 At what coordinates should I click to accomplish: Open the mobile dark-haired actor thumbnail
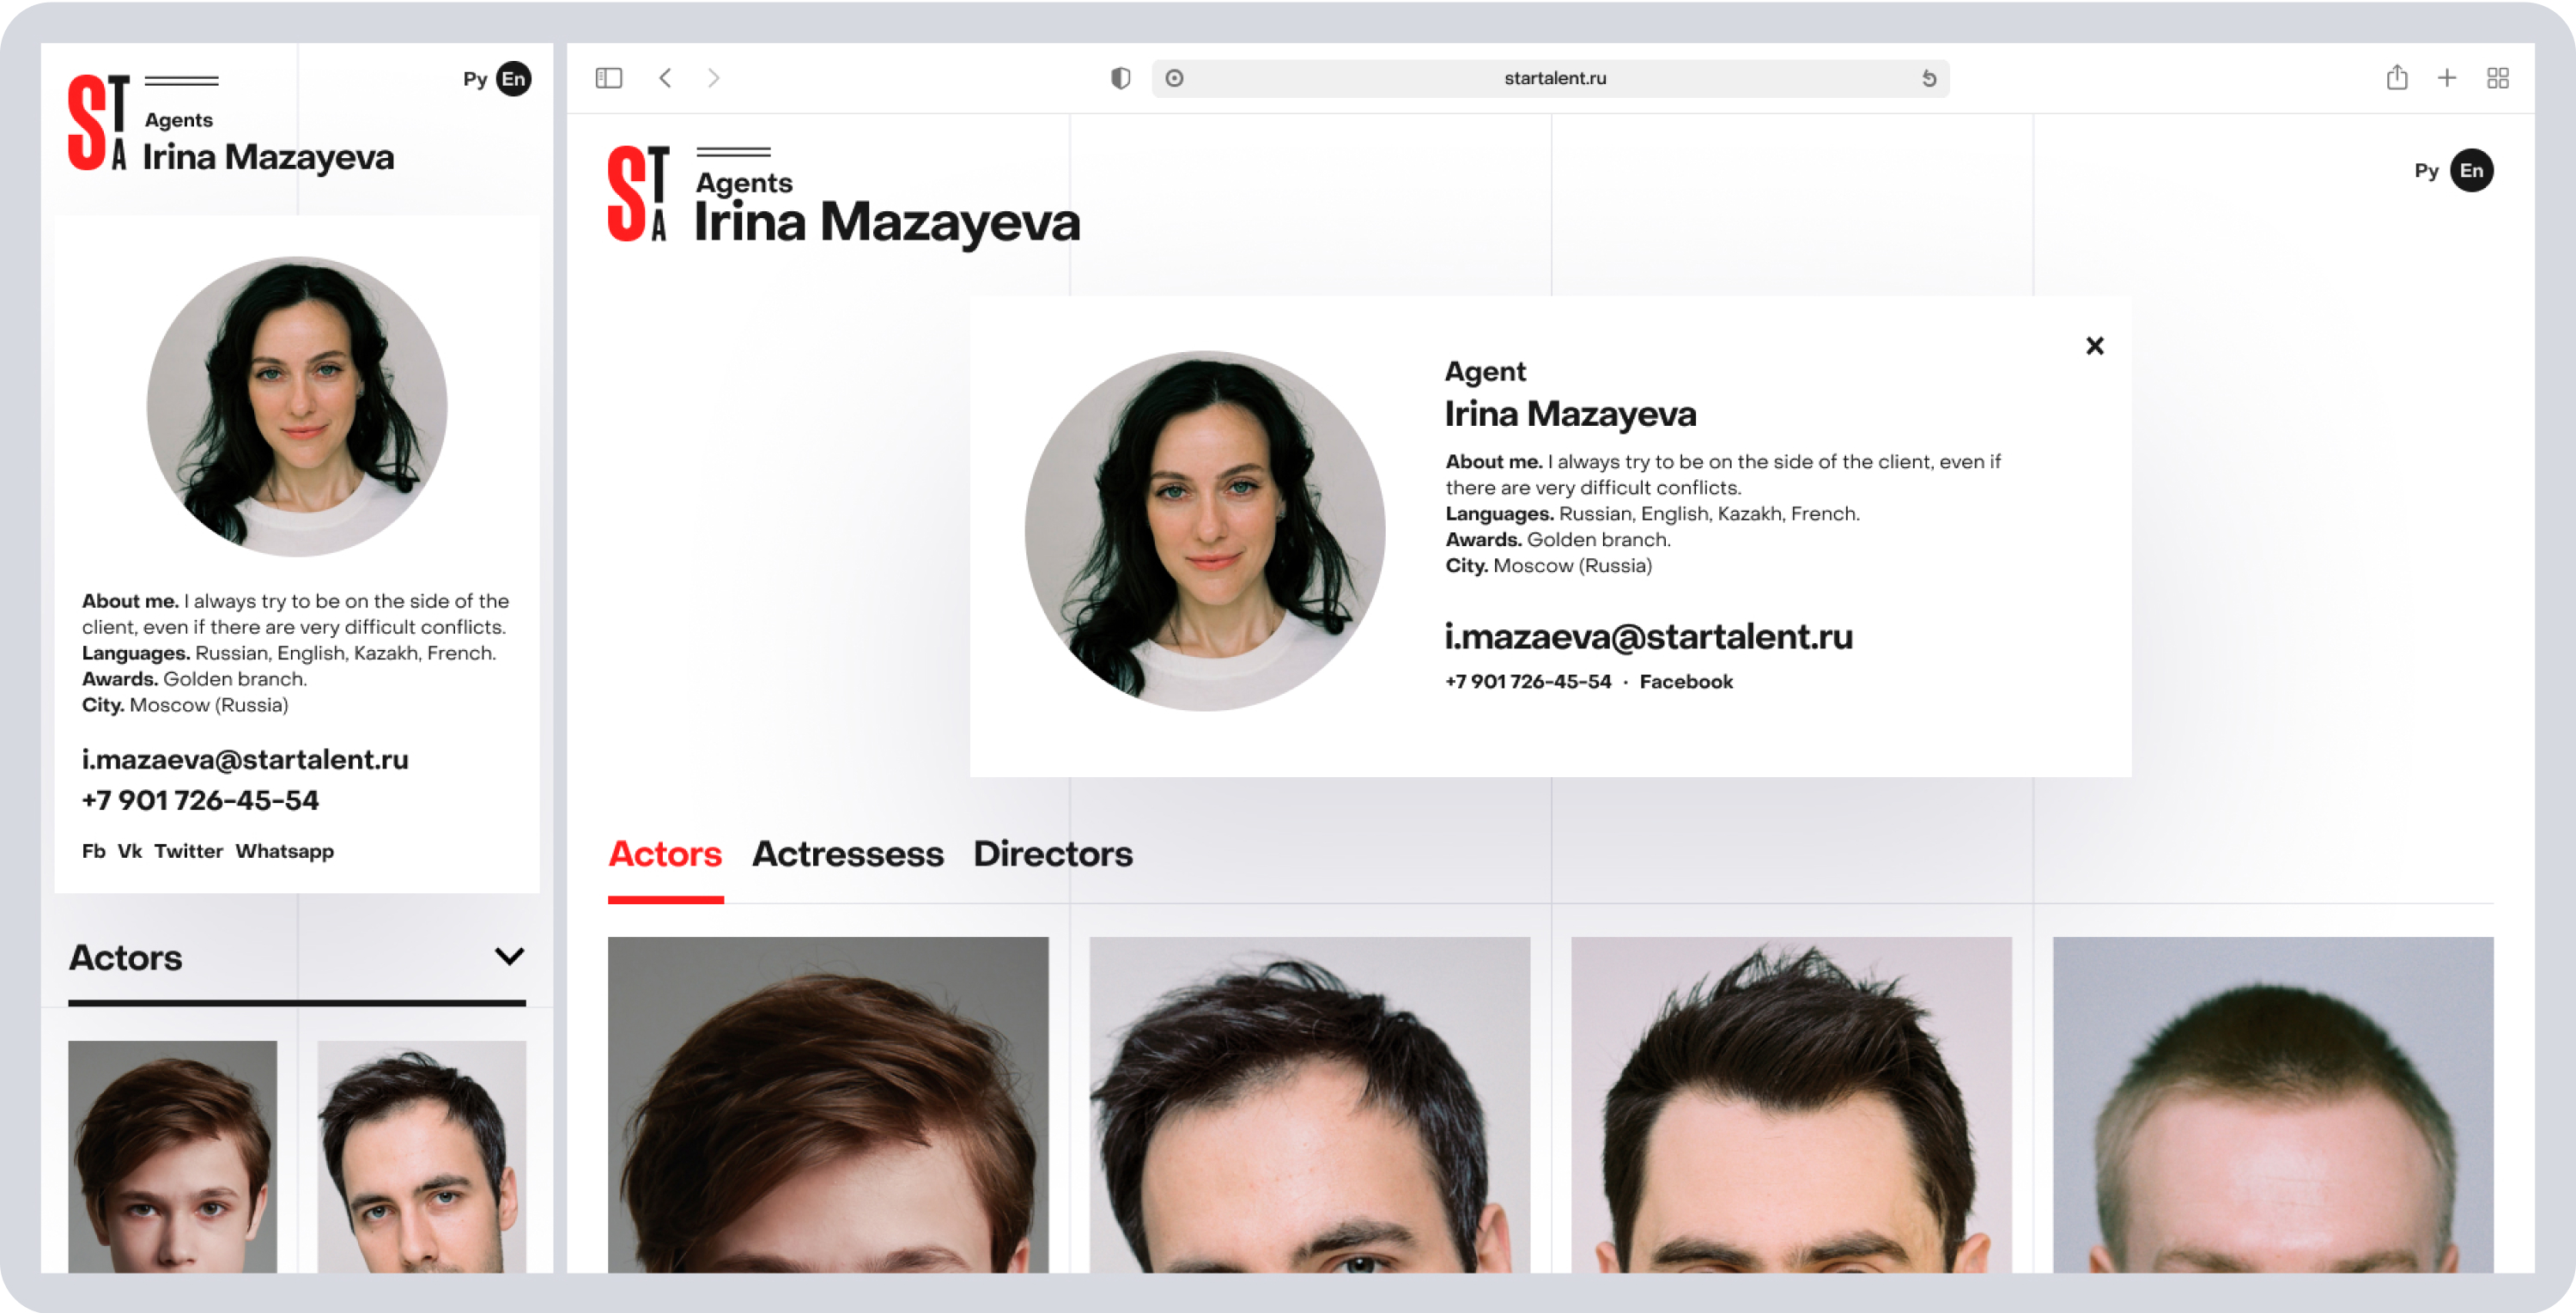pyautogui.click(x=421, y=1157)
